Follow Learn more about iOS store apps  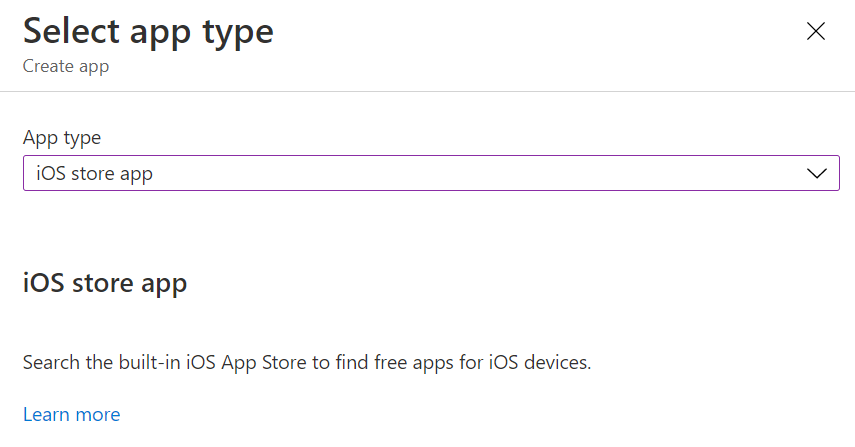[x=71, y=414]
